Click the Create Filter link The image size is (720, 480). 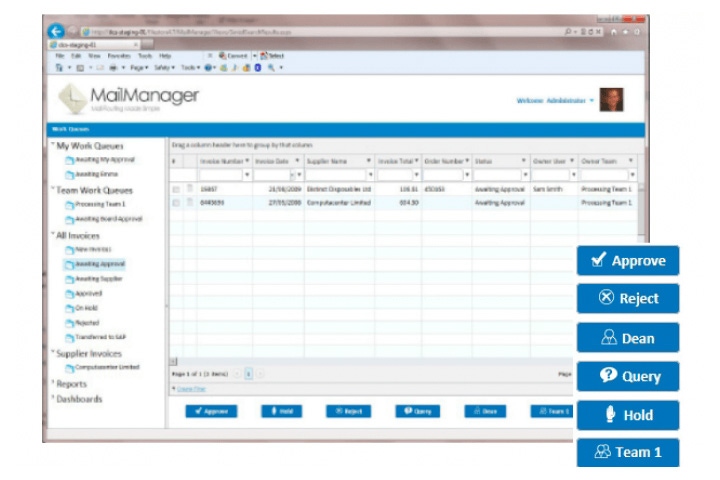(x=191, y=389)
